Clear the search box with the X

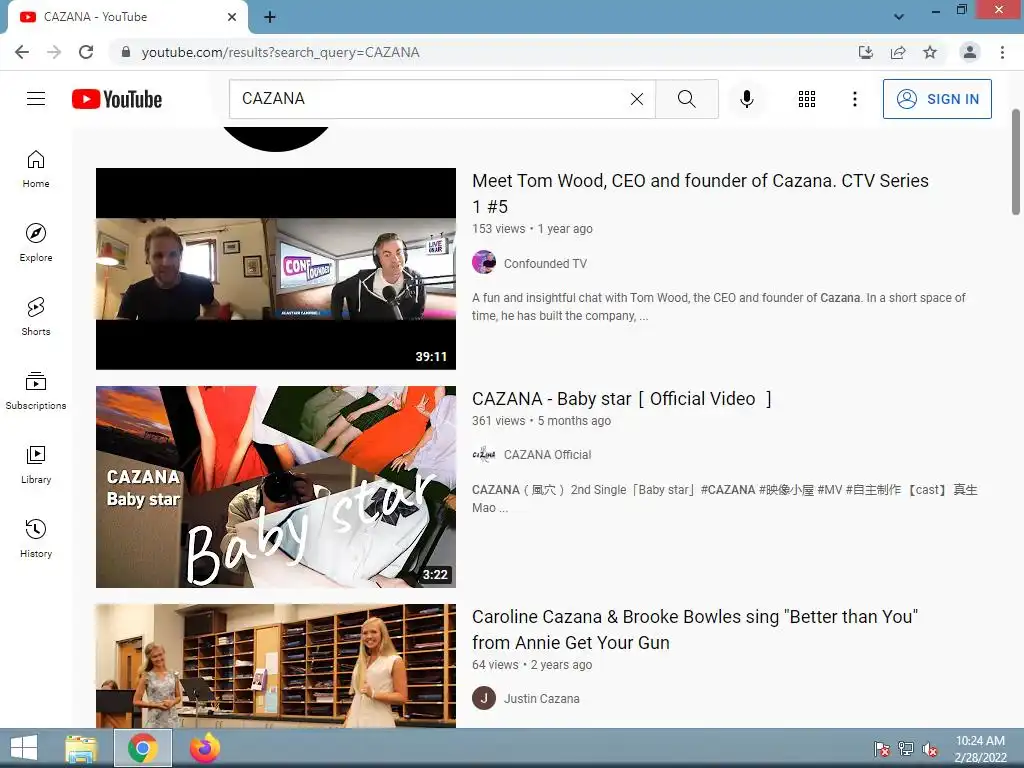pos(637,99)
